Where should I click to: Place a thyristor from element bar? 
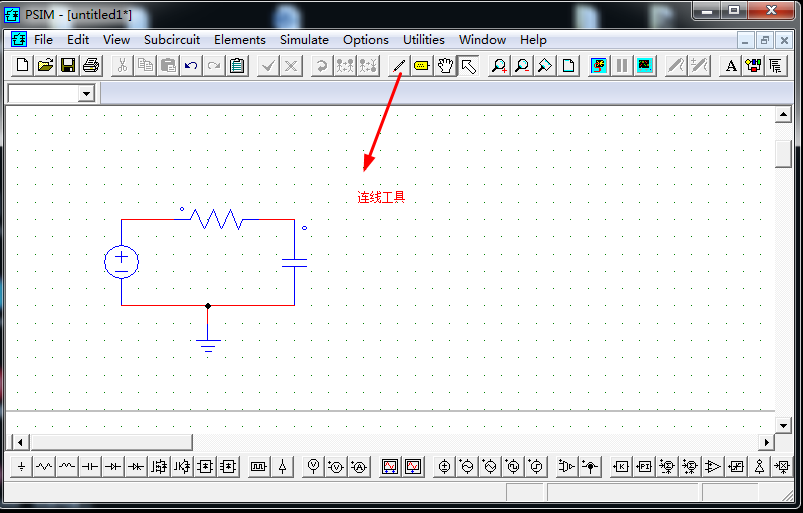[x=136, y=466]
